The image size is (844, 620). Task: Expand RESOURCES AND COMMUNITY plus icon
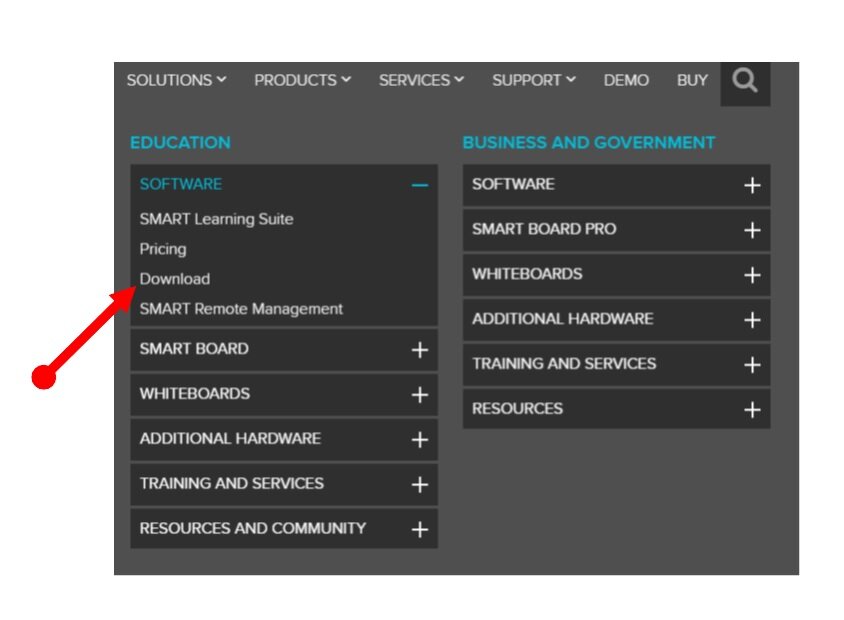420,530
